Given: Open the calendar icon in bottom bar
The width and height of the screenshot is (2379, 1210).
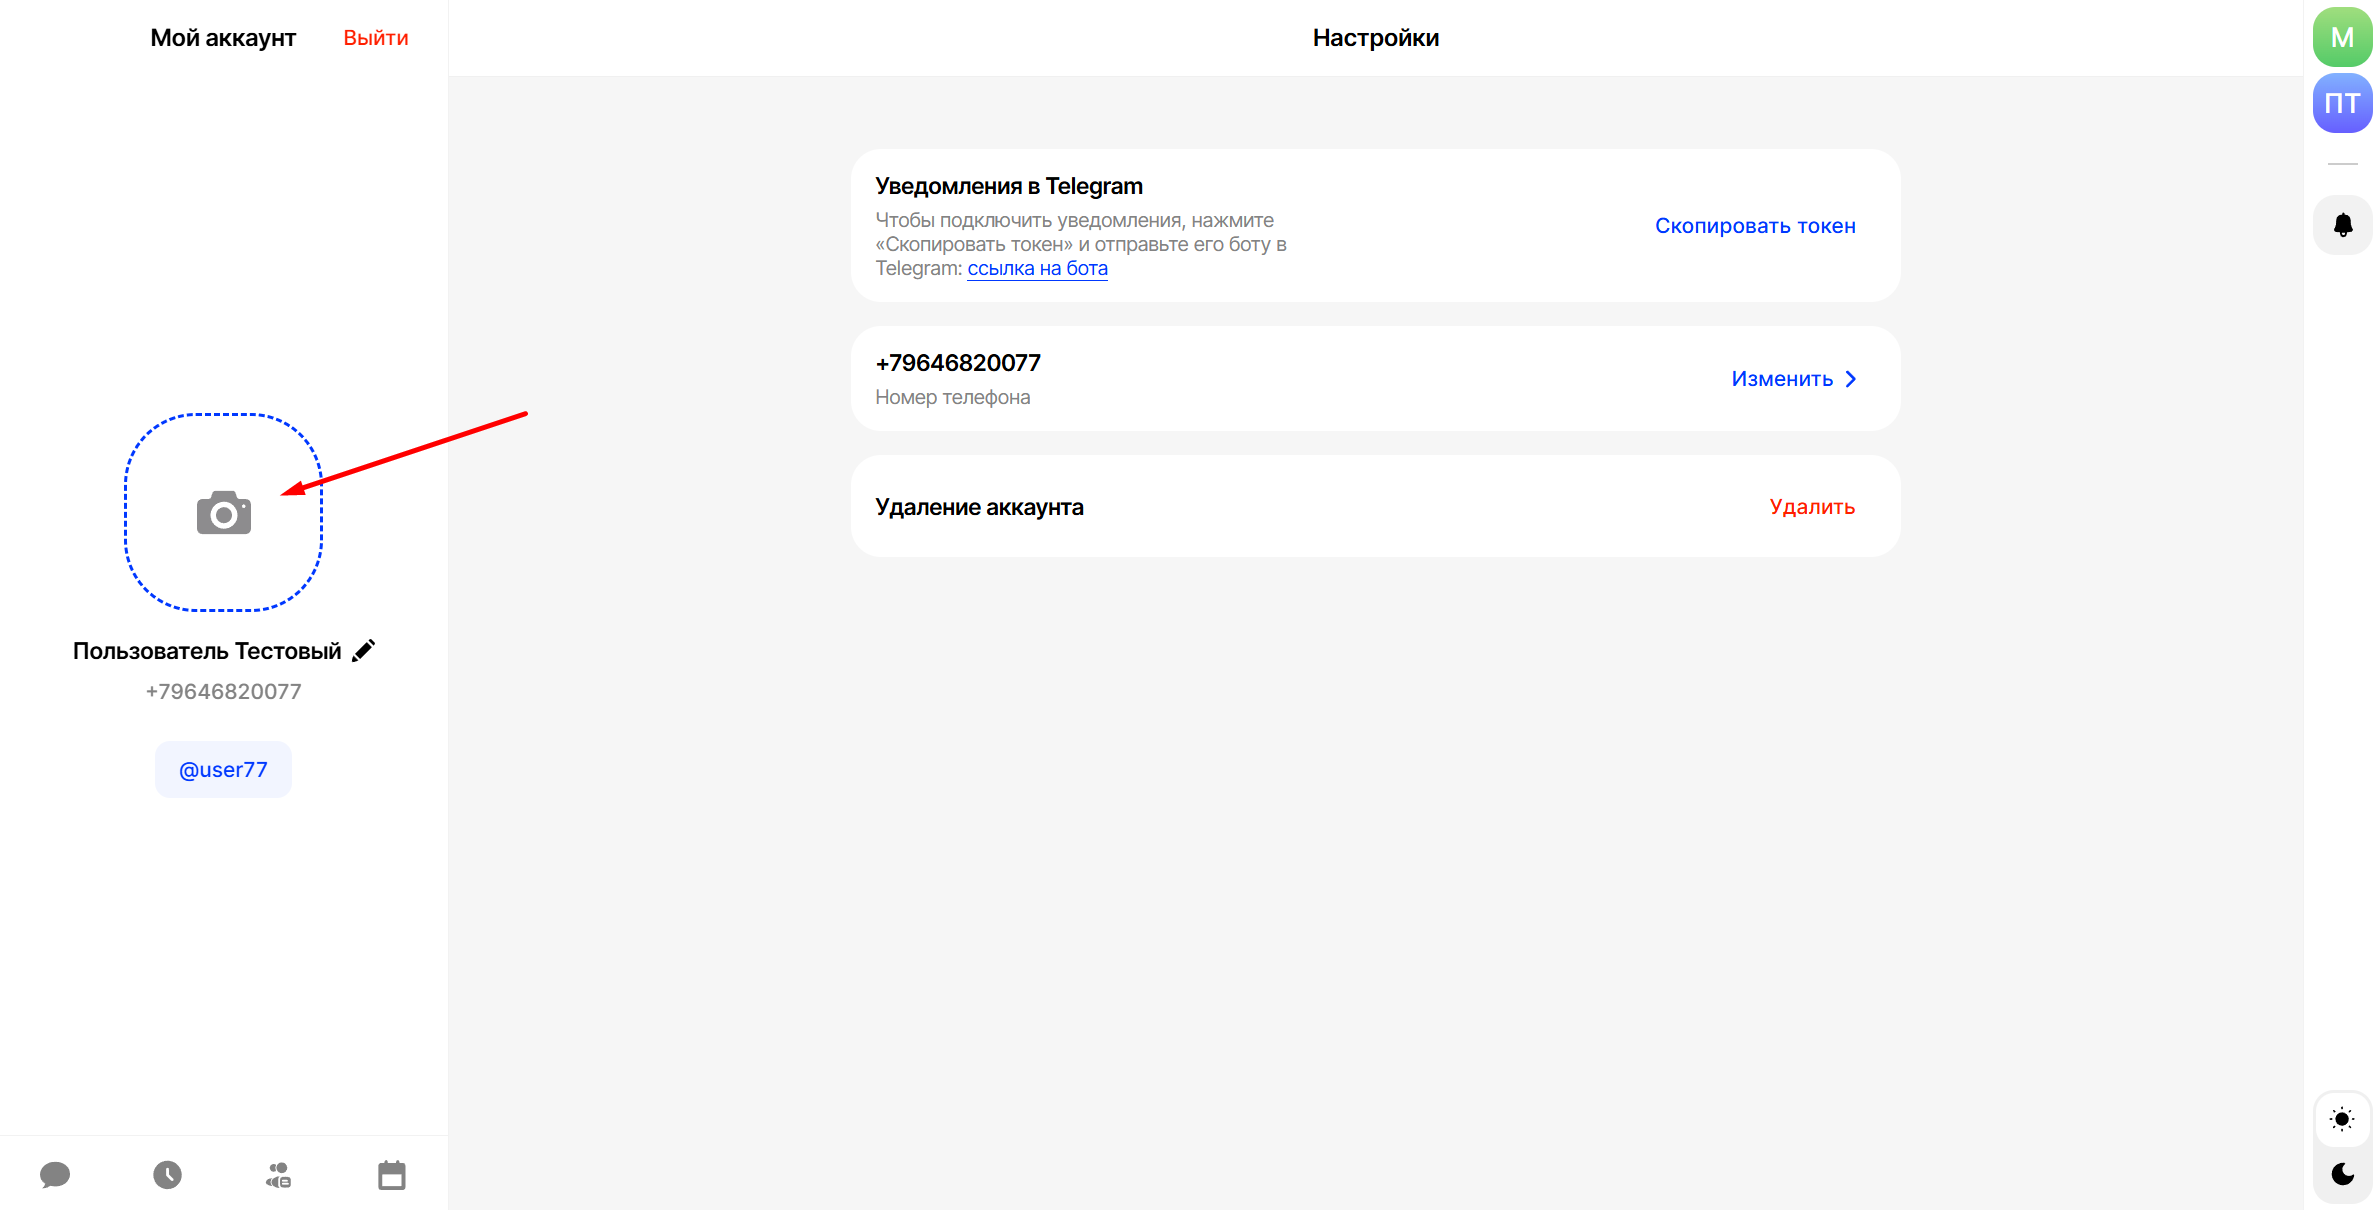Looking at the screenshot, I should coord(392,1174).
